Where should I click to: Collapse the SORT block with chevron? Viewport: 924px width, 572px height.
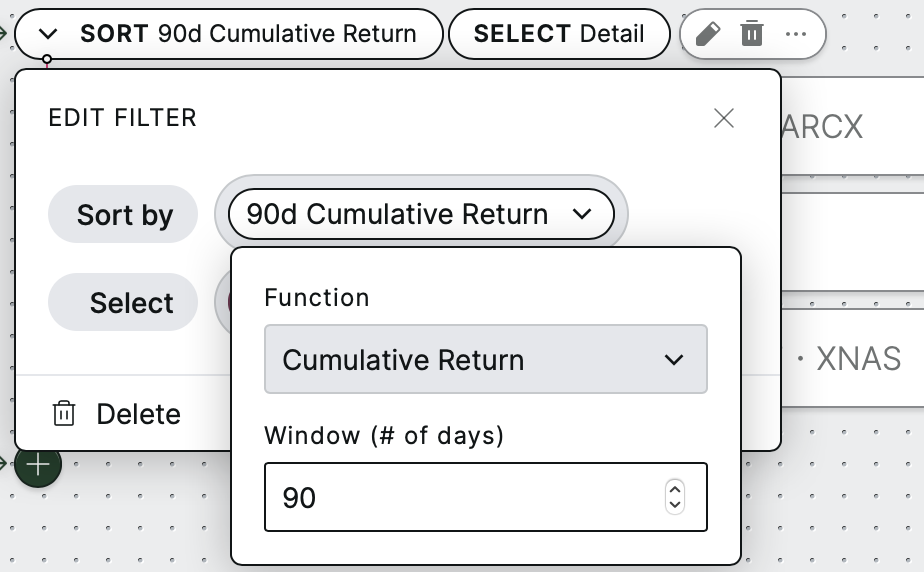pos(48,34)
